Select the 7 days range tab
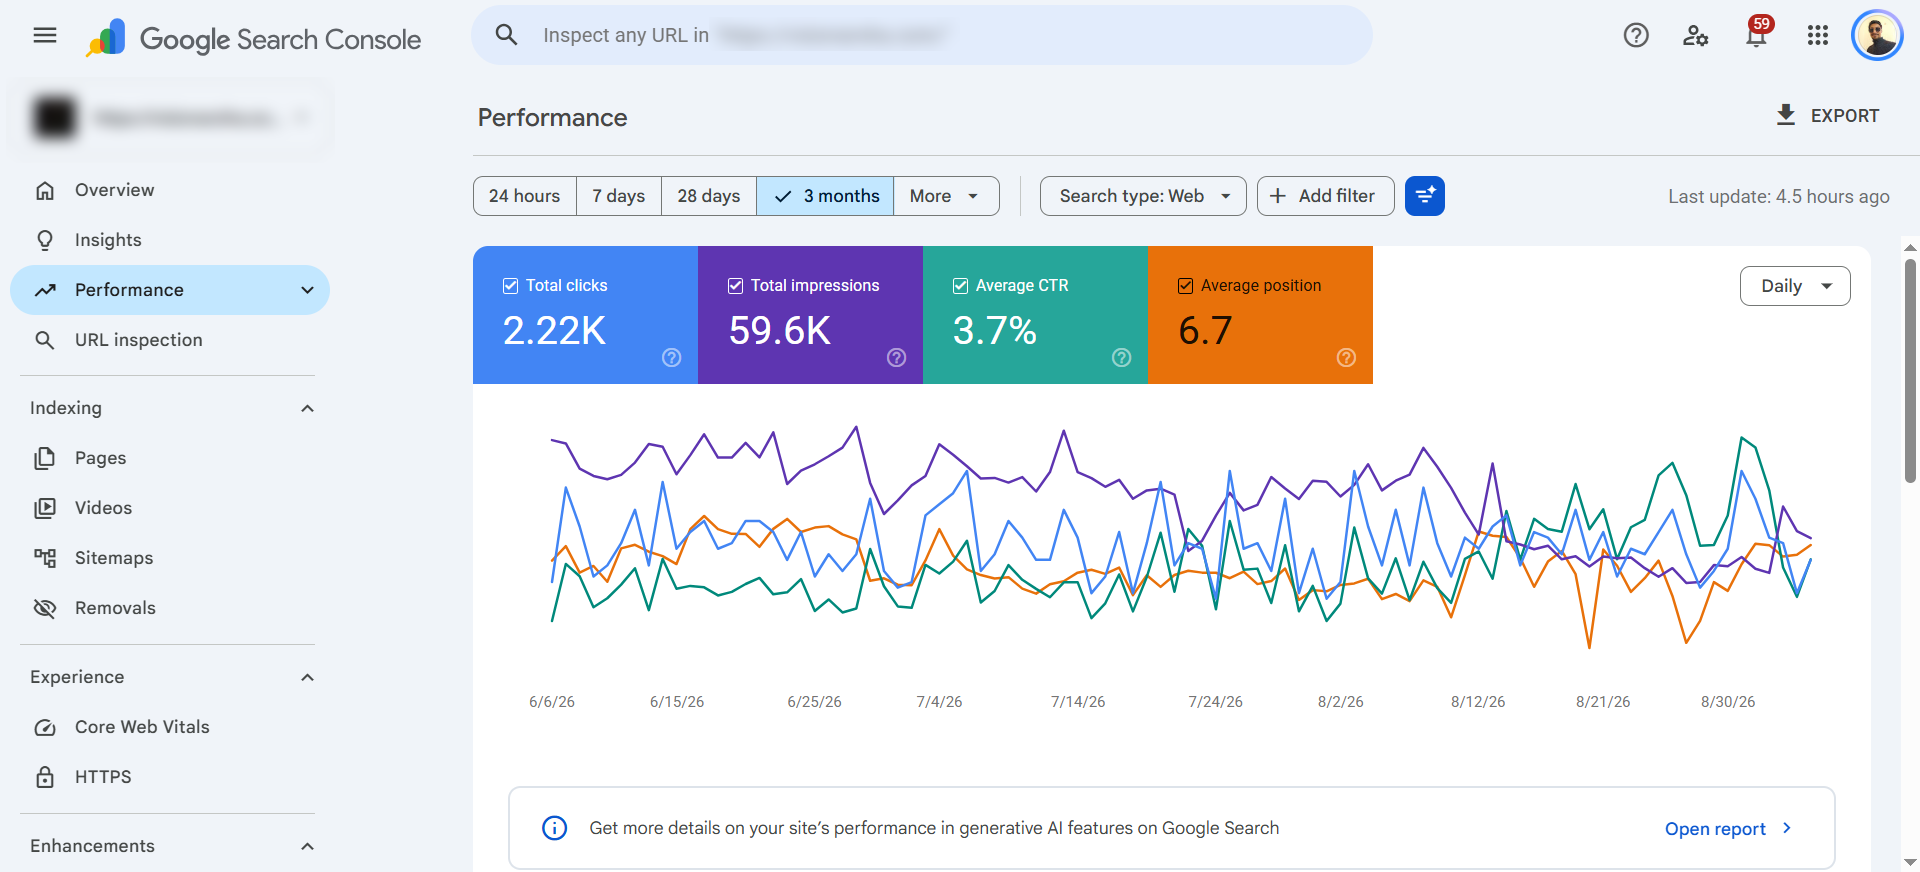1920x872 pixels. [619, 196]
